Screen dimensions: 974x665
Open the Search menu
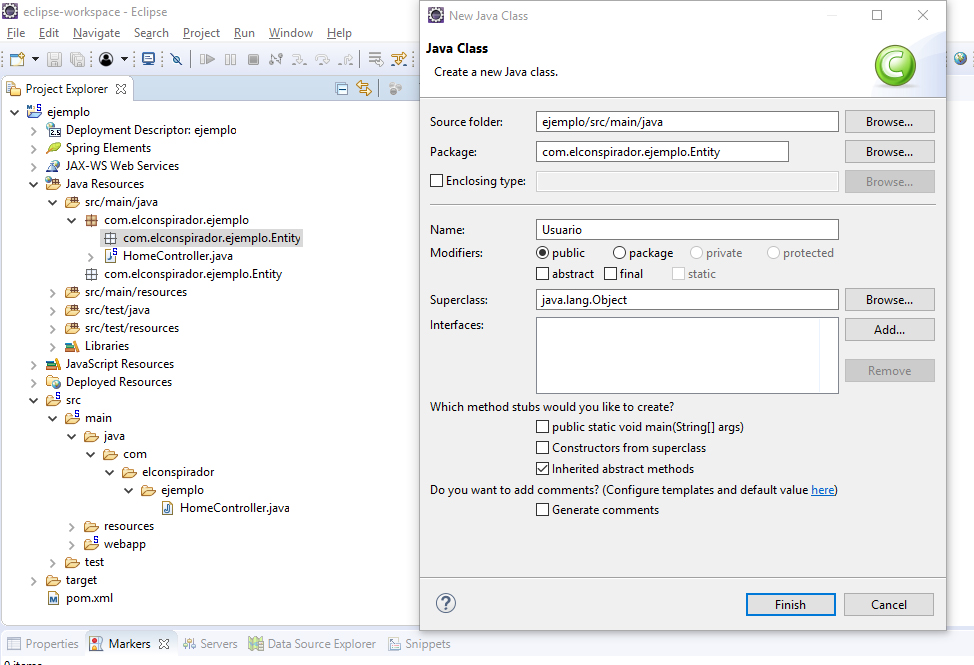tap(151, 33)
